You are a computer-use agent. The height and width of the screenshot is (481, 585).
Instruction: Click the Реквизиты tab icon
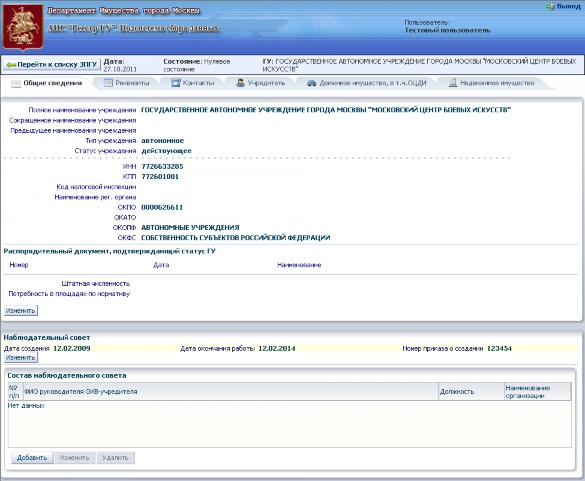[108, 83]
